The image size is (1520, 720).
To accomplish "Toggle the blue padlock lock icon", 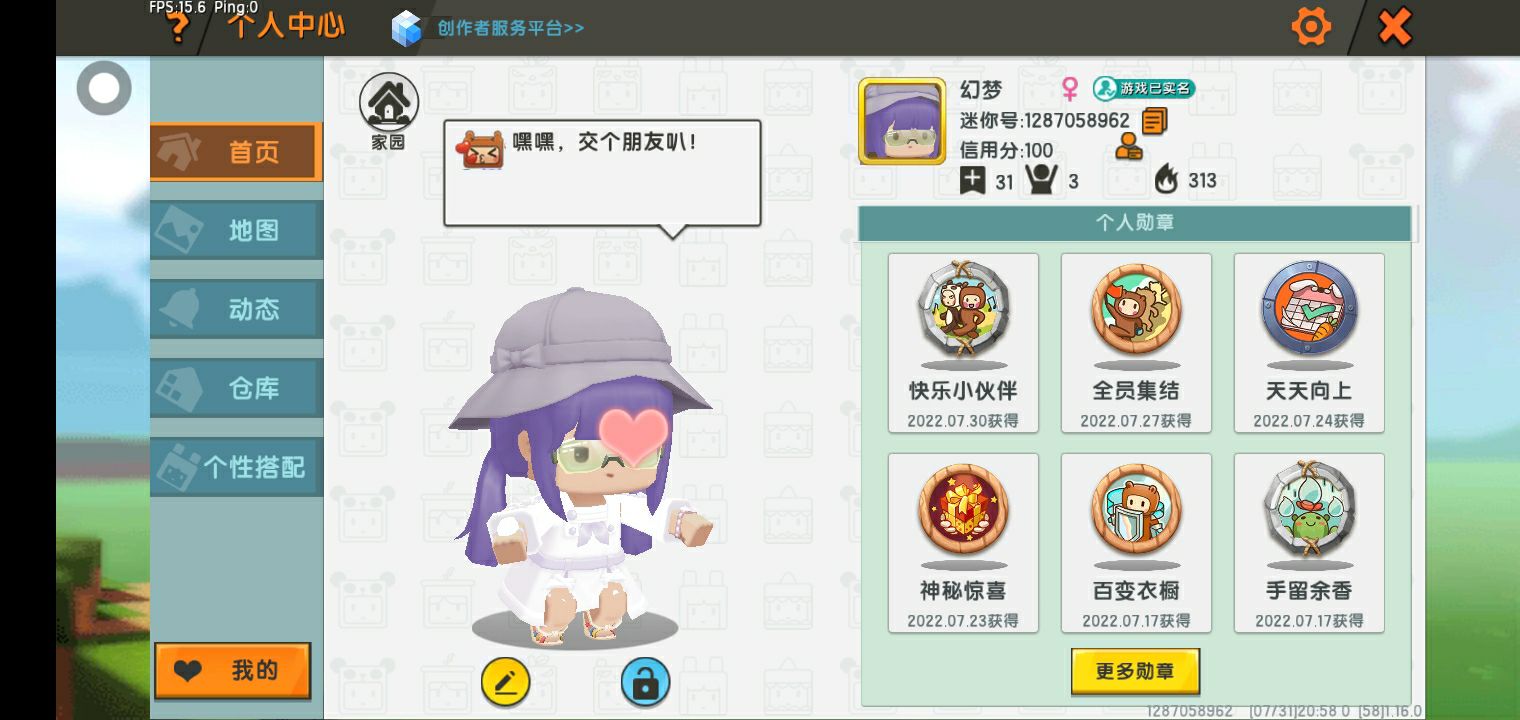I will tap(645, 683).
